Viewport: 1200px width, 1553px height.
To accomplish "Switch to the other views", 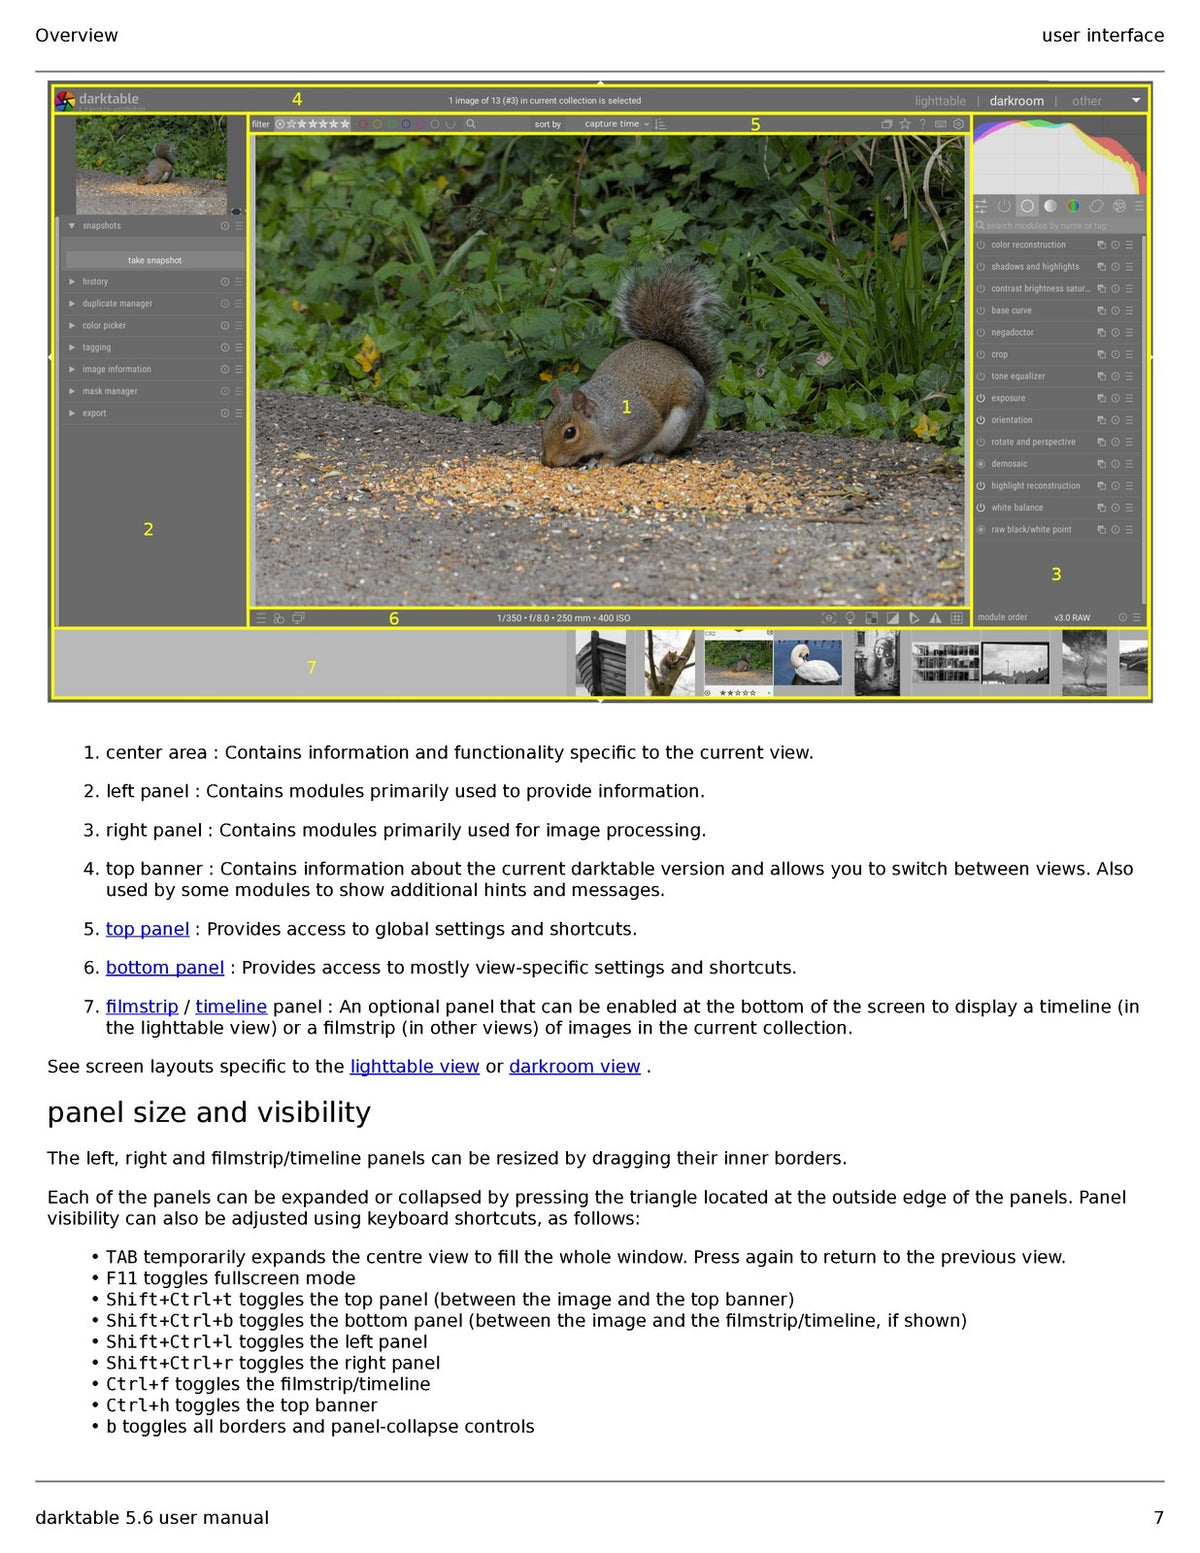I will pos(1087,101).
